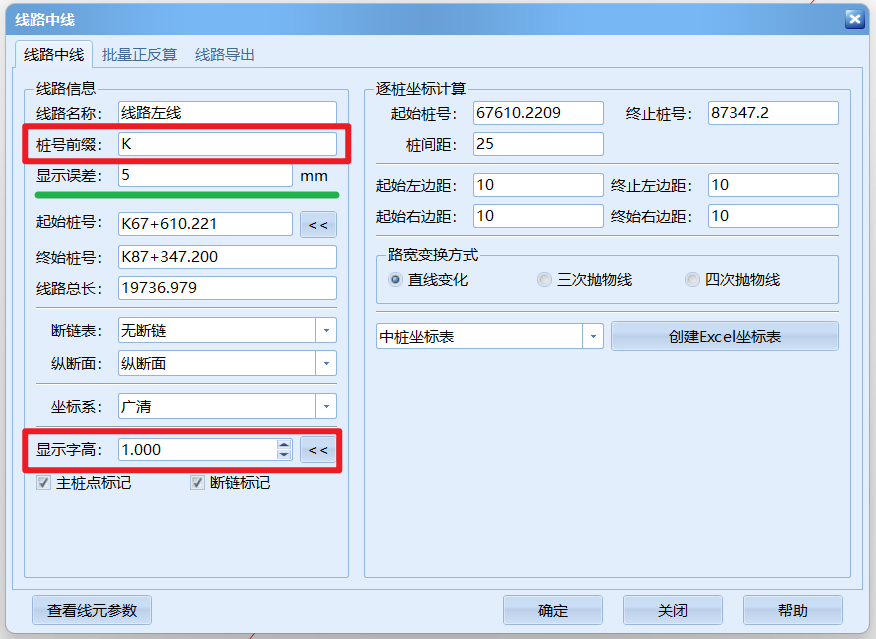Select the 四次抛物线 radio option
This screenshot has height=639, width=876.
point(692,280)
